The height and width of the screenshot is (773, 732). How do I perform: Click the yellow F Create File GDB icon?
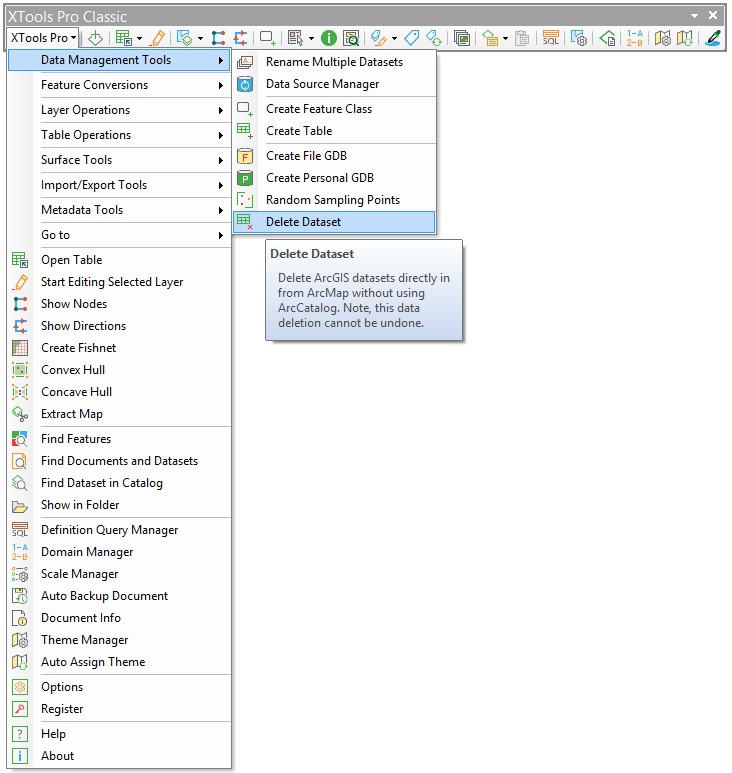pyautogui.click(x=245, y=156)
